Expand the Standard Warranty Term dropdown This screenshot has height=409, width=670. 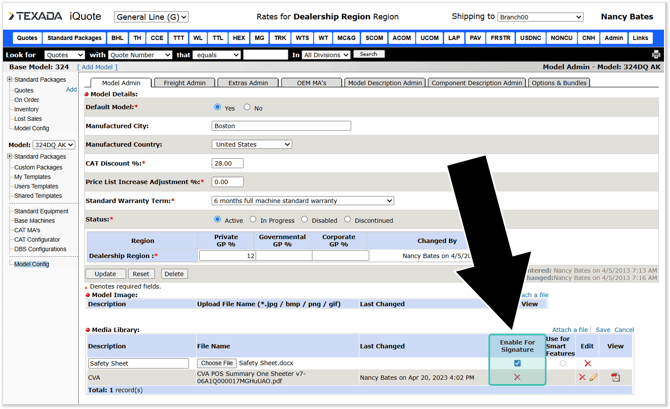coord(303,201)
